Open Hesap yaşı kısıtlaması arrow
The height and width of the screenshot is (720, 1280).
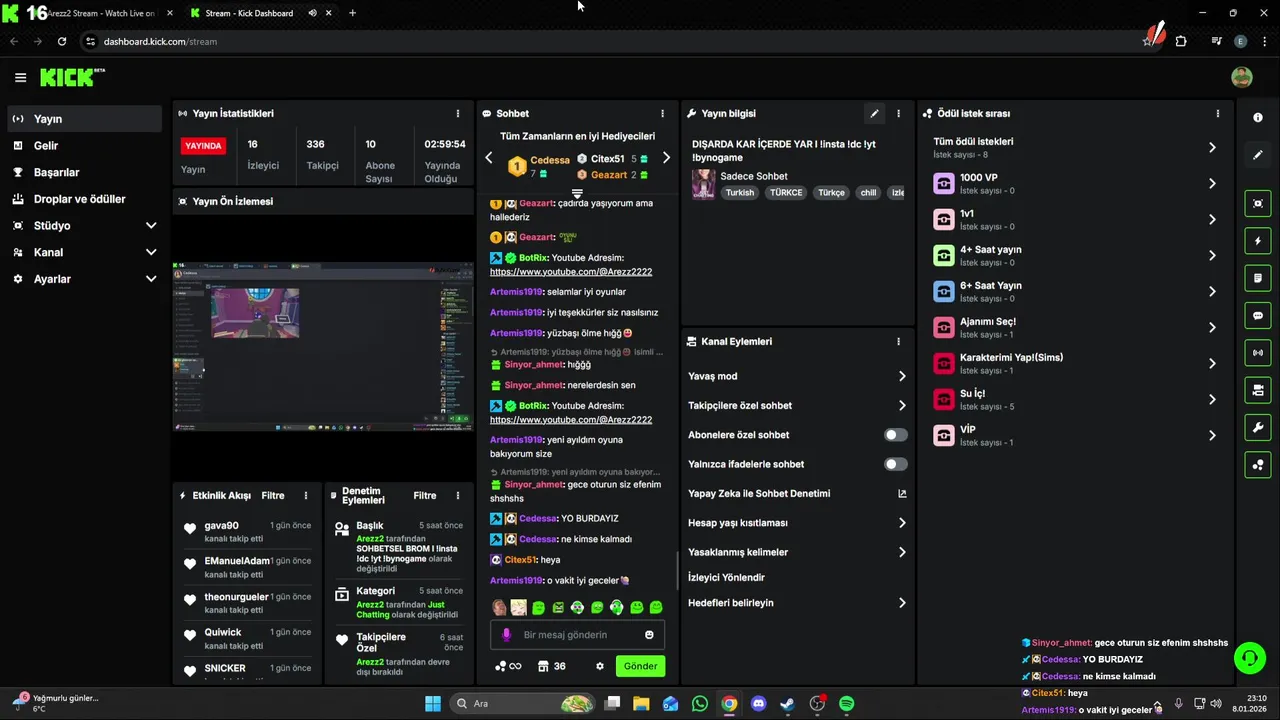pos(902,523)
